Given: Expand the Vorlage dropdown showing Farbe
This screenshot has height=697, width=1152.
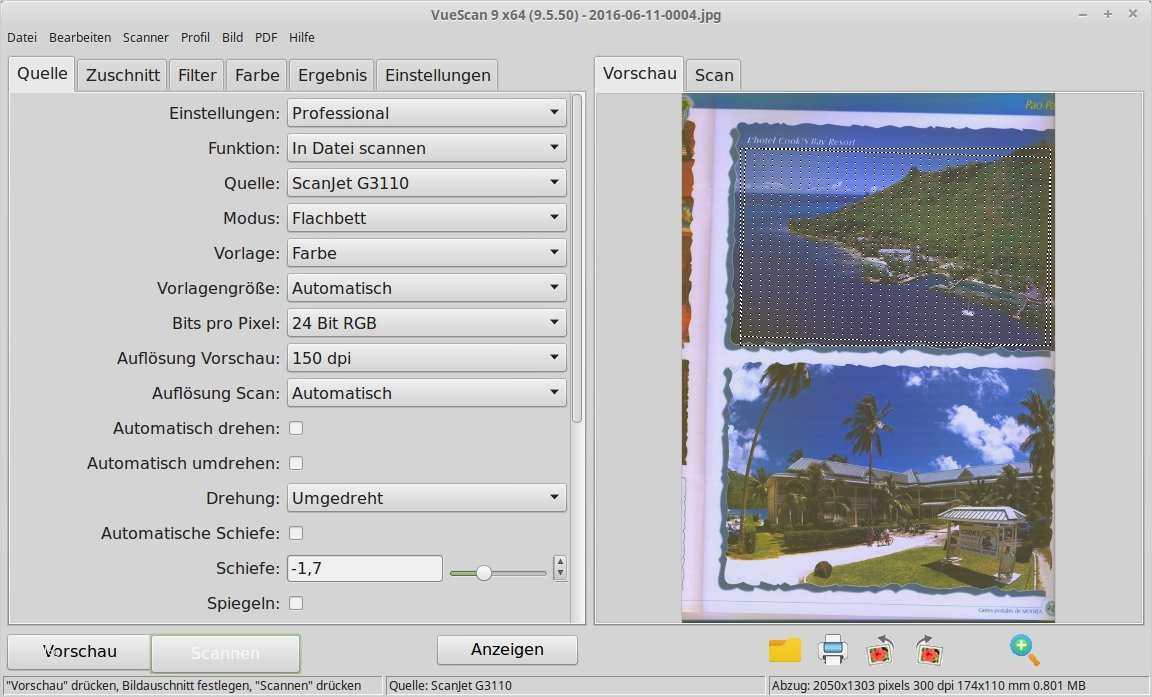Looking at the screenshot, I should [426, 253].
